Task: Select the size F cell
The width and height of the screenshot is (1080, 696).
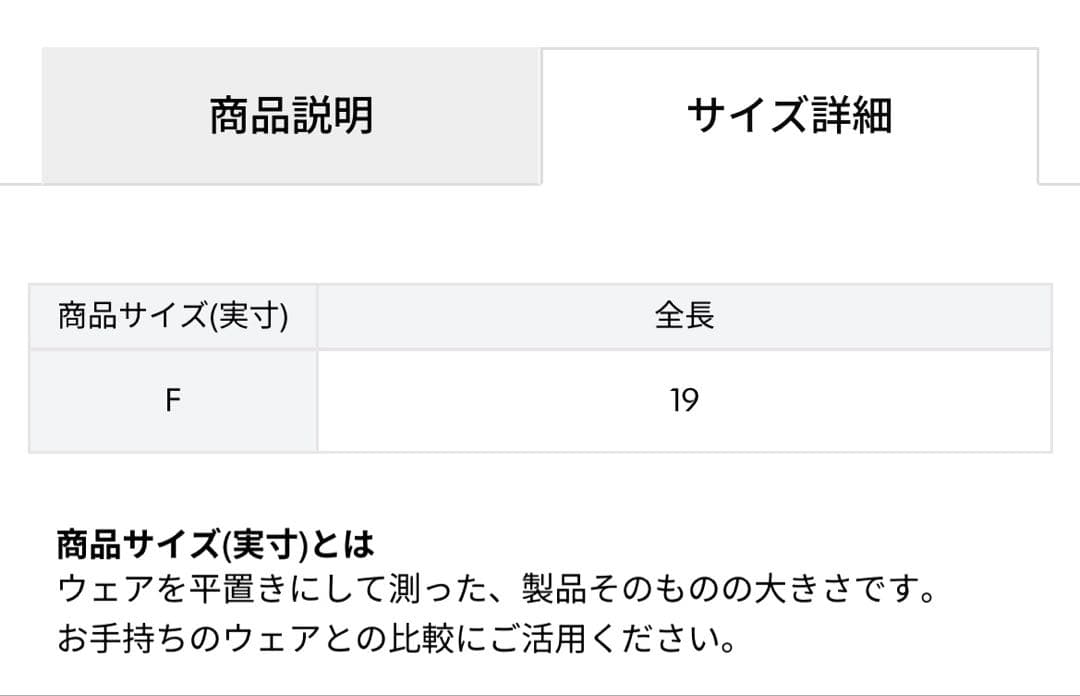Action: coord(174,399)
